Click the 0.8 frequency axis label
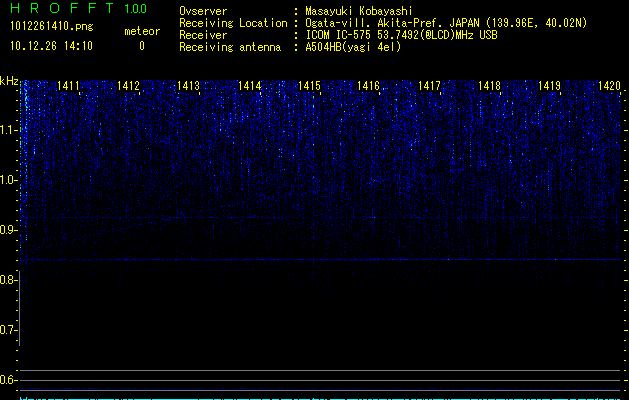 point(7,280)
